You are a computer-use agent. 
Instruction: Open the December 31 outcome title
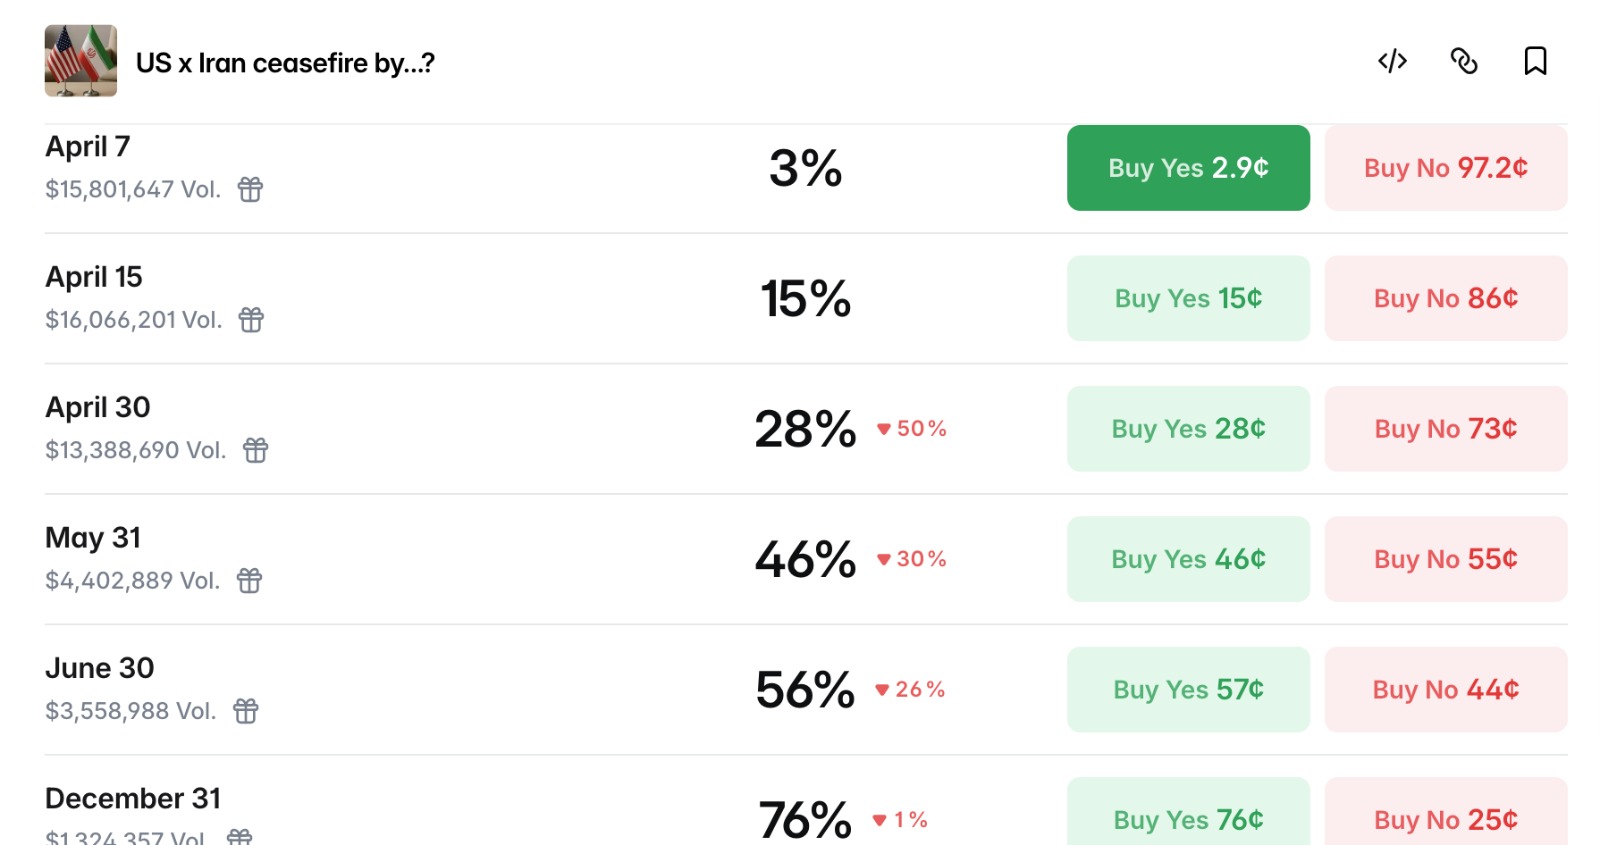click(133, 798)
